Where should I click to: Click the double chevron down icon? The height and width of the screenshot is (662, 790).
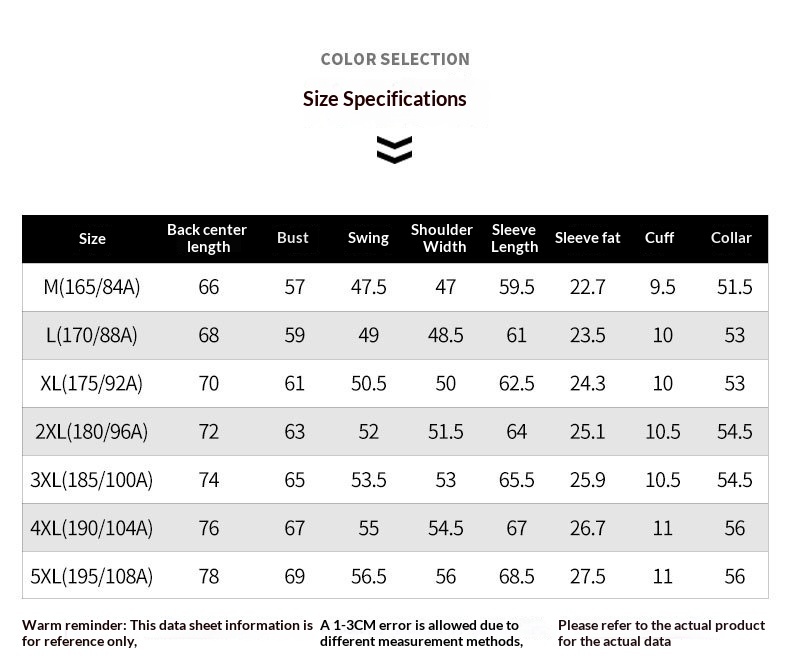tap(394, 150)
